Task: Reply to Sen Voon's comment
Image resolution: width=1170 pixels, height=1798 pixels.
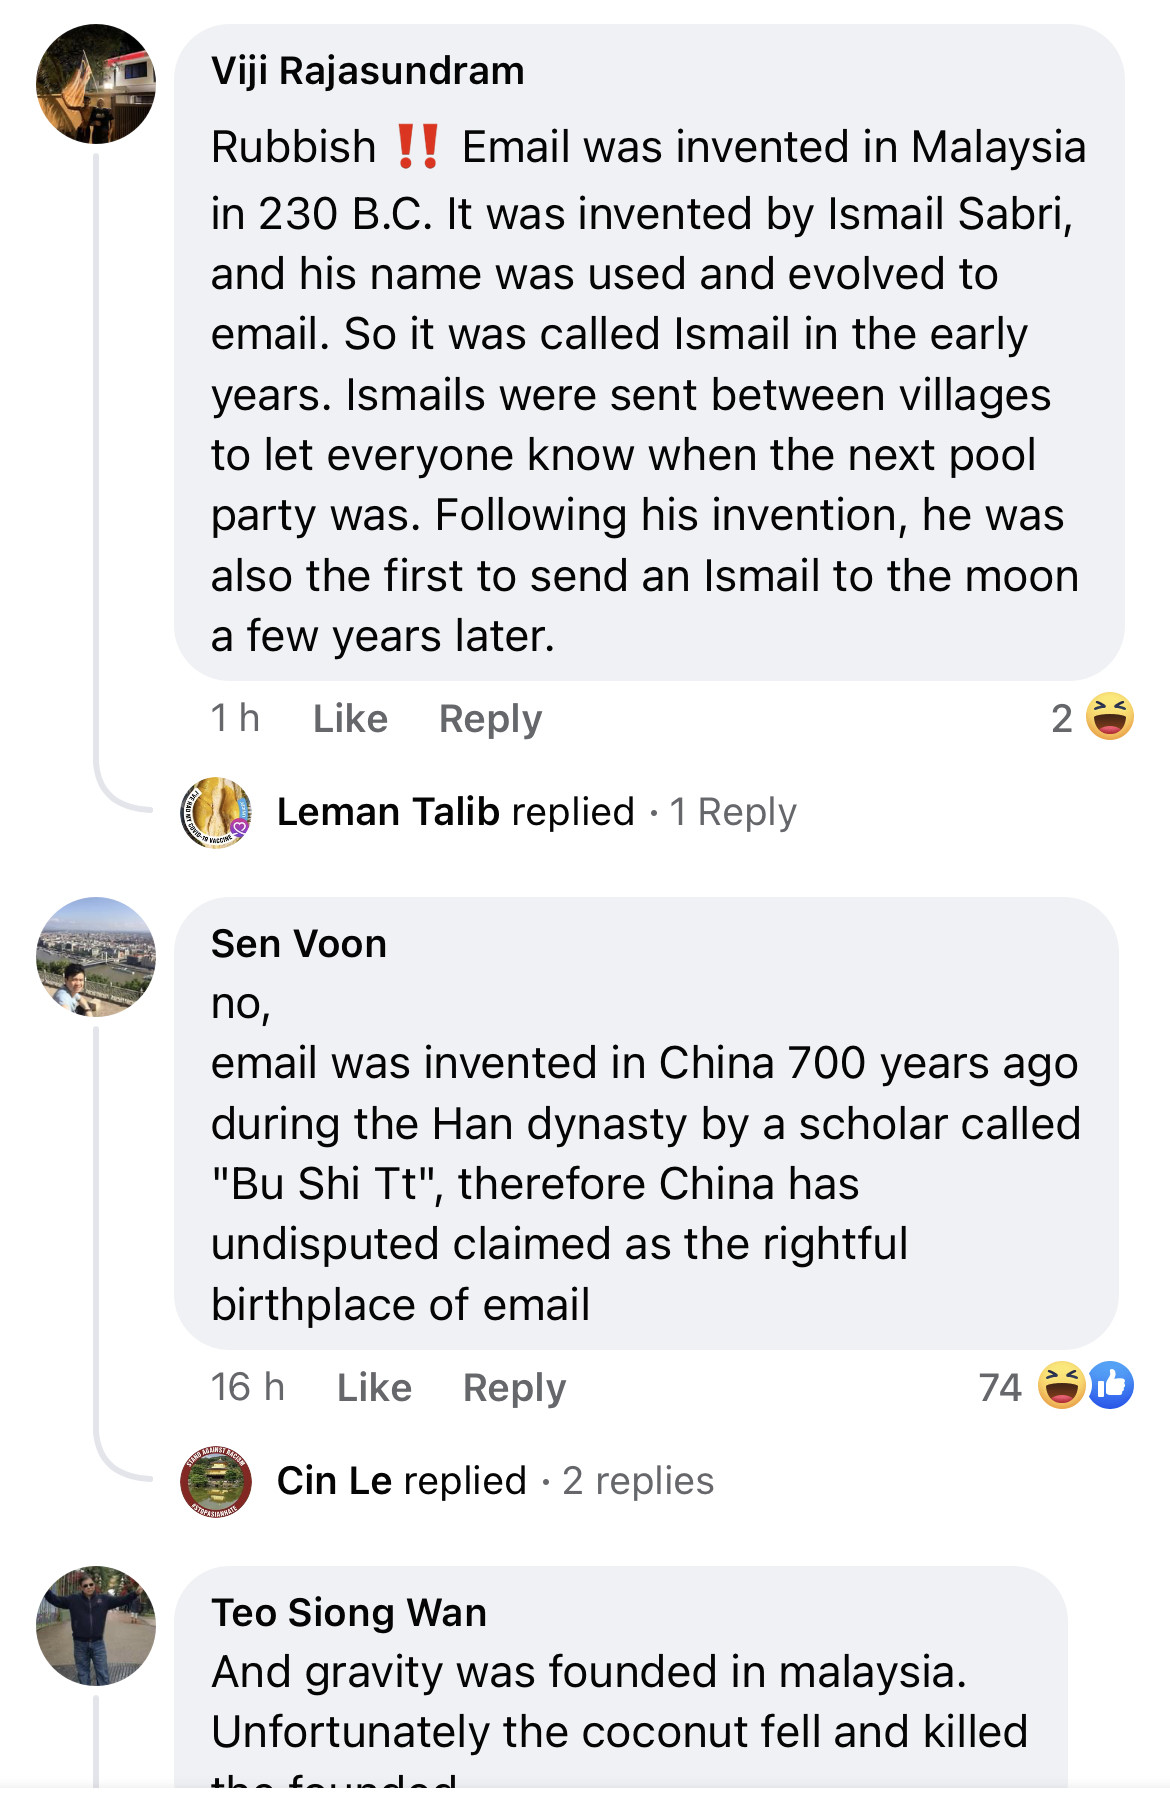Action: click(x=514, y=1387)
